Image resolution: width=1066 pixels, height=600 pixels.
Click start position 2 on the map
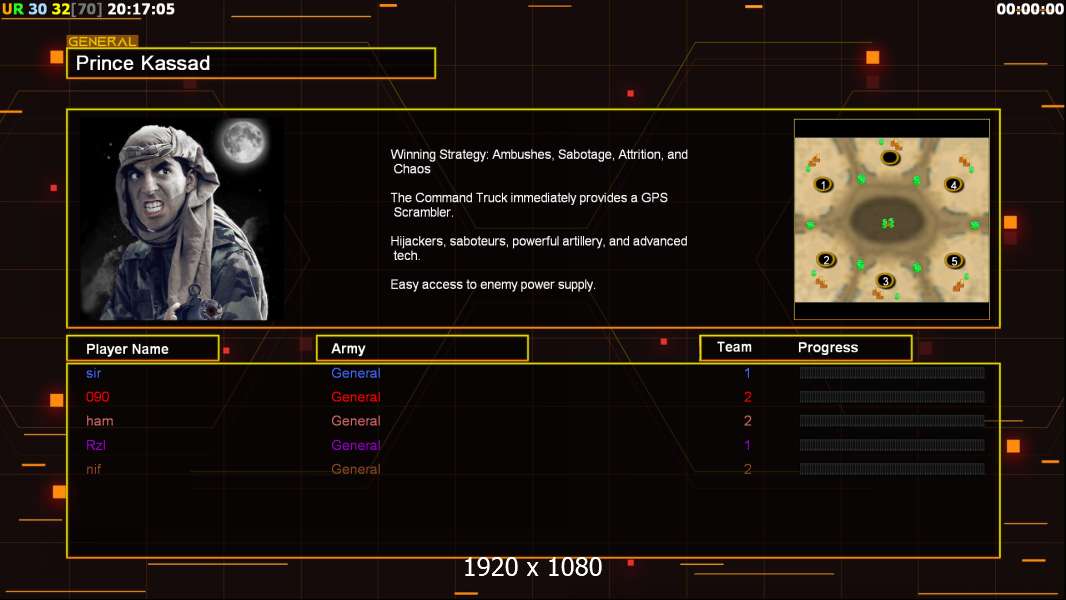tap(826, 260)
